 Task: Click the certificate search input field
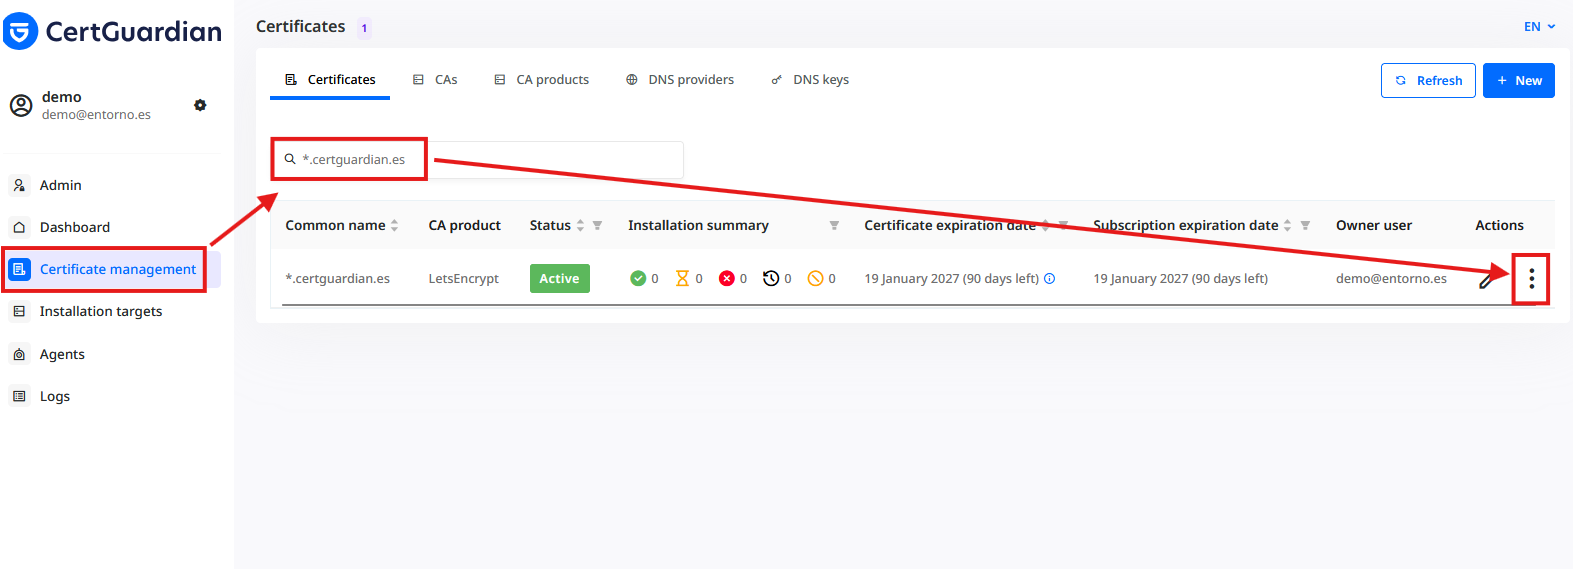477,159
